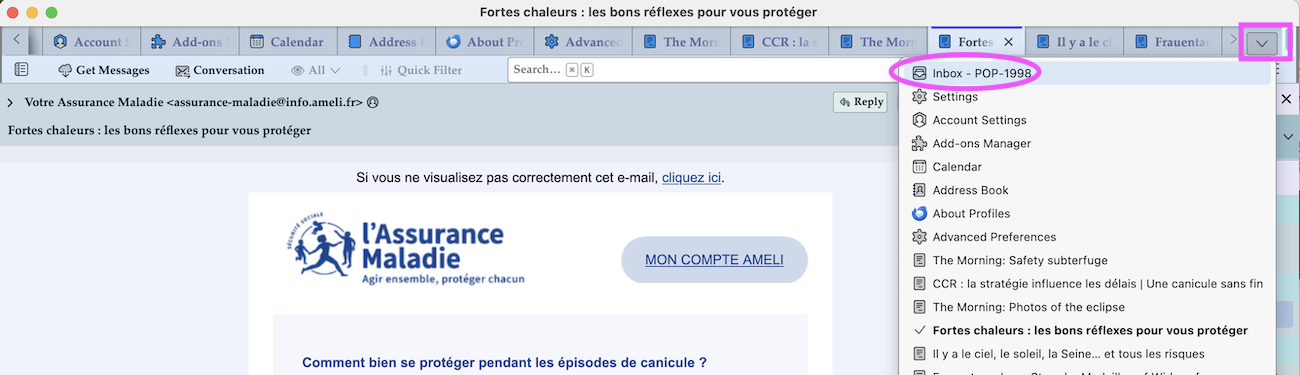This screenshot has width=1300, height=375.
Task: Click the gear icon of Settings menu entry
Action: click(920, 97)
